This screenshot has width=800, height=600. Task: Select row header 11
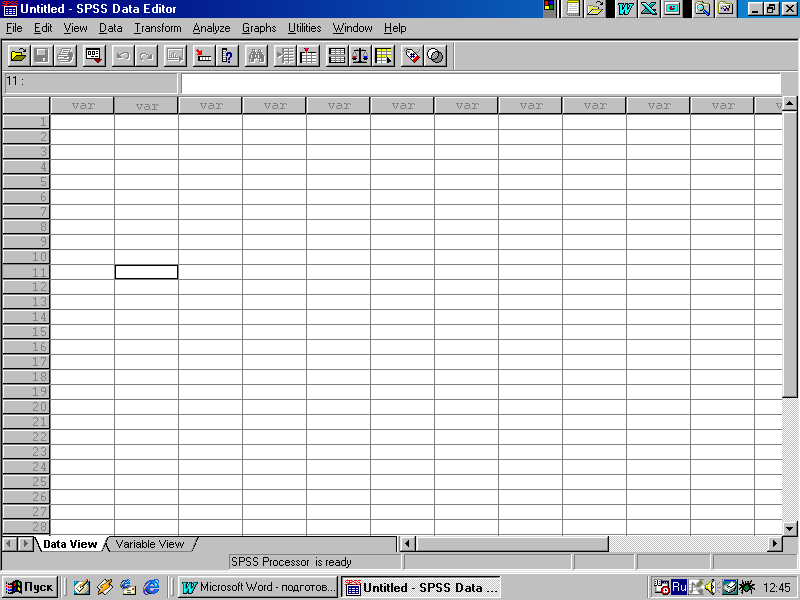click(x=26, y=272)
